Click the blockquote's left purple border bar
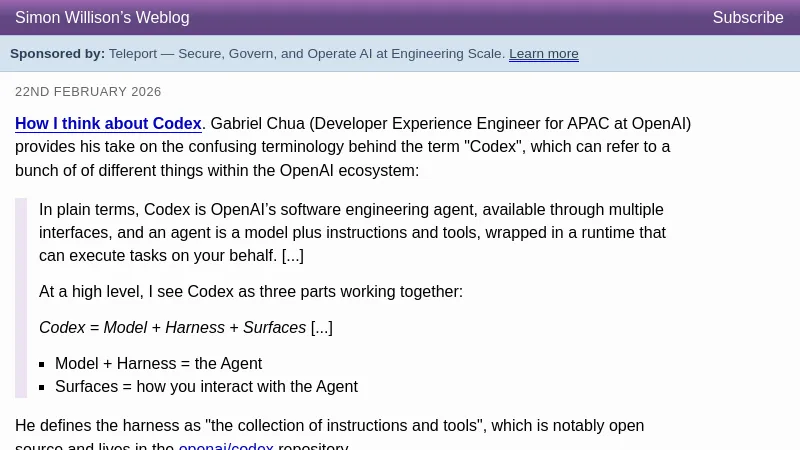The width and height of the screenshot is (800, 450). [20, 298]
